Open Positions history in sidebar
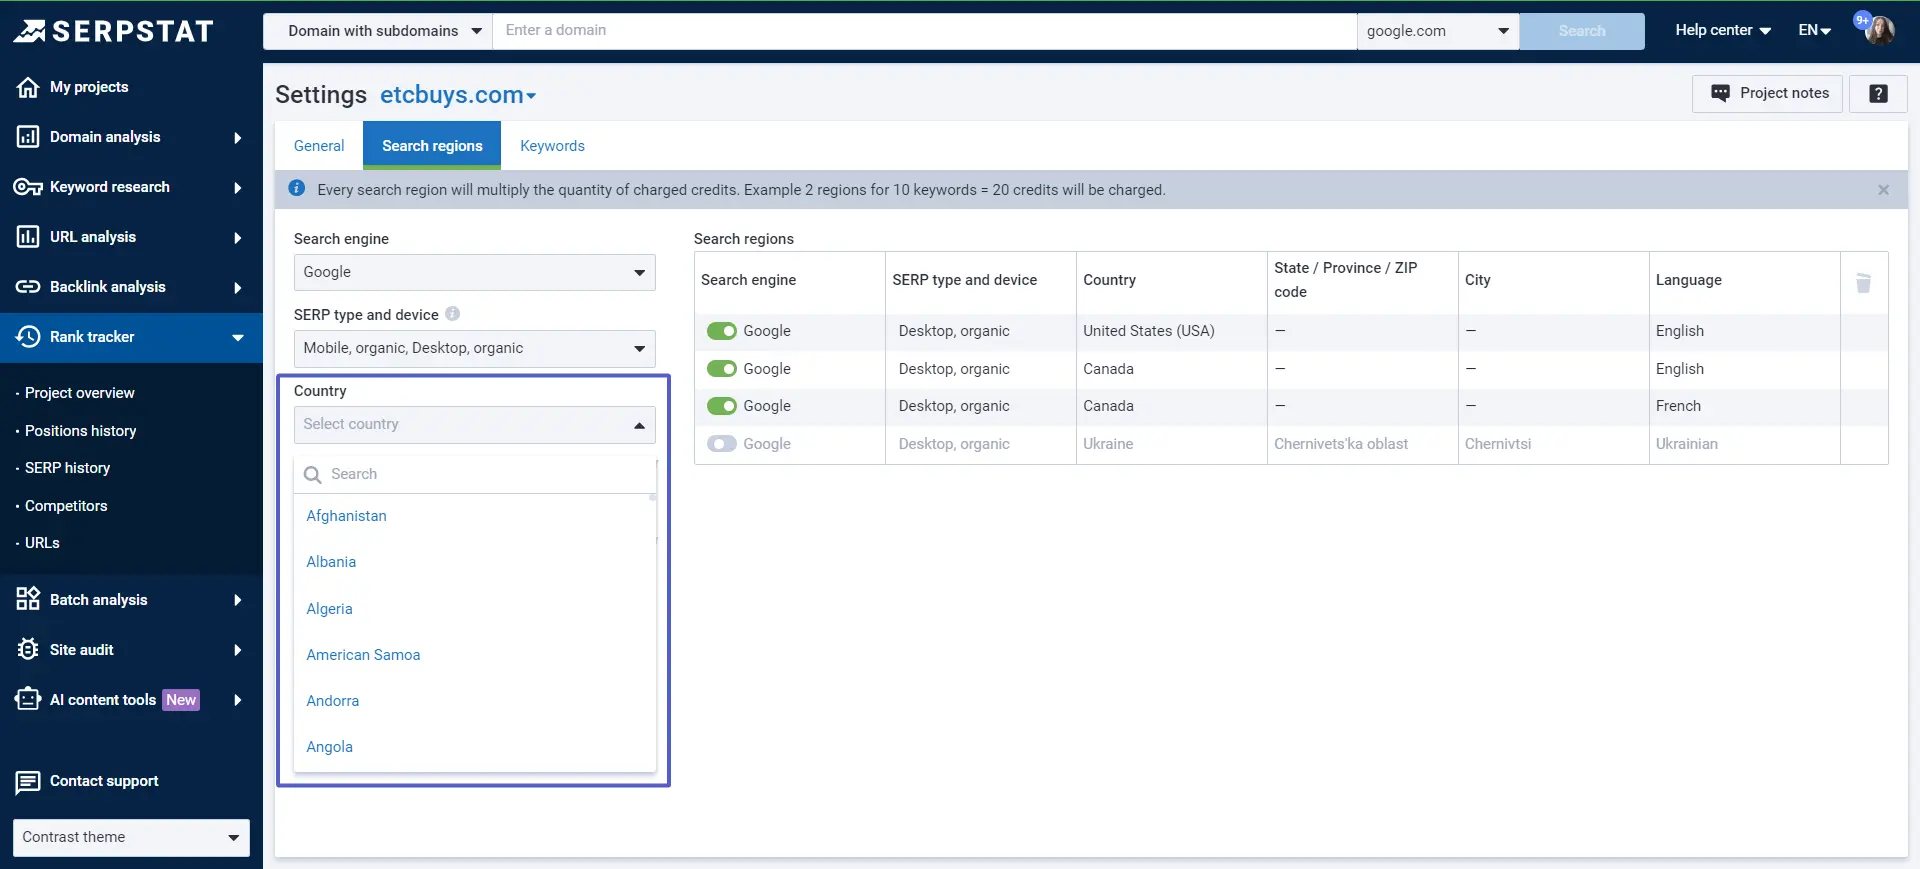Image resolution: width=1920 pixels, height=869 pixels. (x=80, y=431)
